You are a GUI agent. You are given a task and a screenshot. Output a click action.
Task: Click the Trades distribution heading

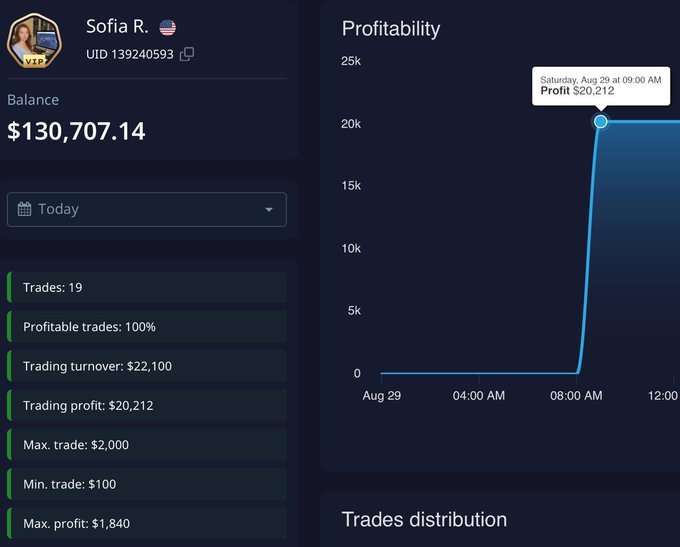(x=424, y=519)
